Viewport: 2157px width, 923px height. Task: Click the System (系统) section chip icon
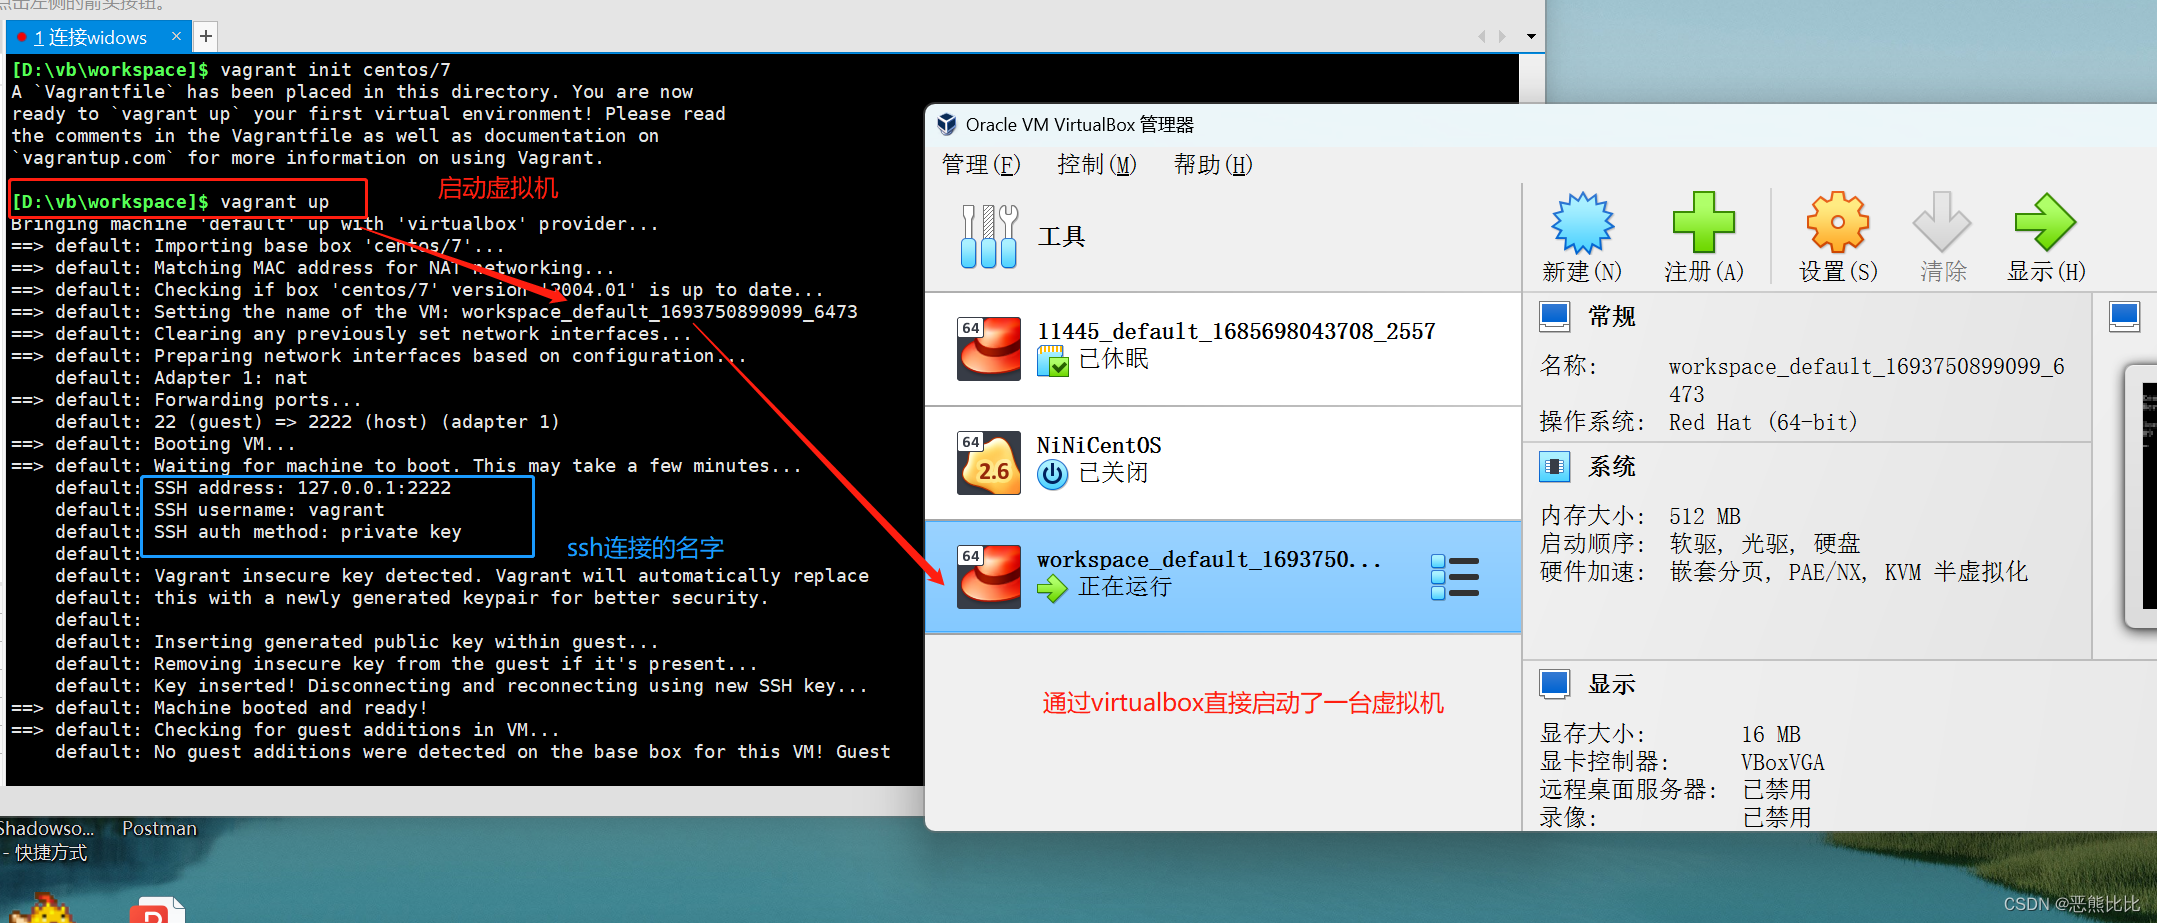click(1554, 466)
